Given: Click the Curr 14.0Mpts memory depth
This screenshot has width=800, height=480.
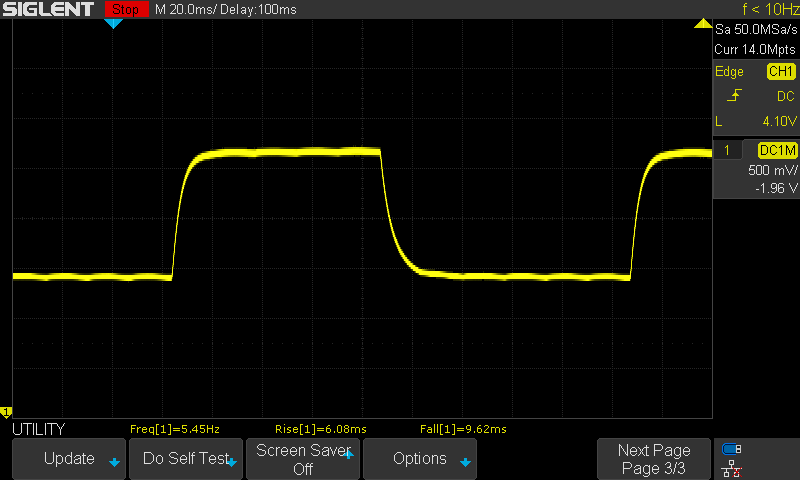Looking at the screenshot, I should pyautogui.click(x=755, y=49).
